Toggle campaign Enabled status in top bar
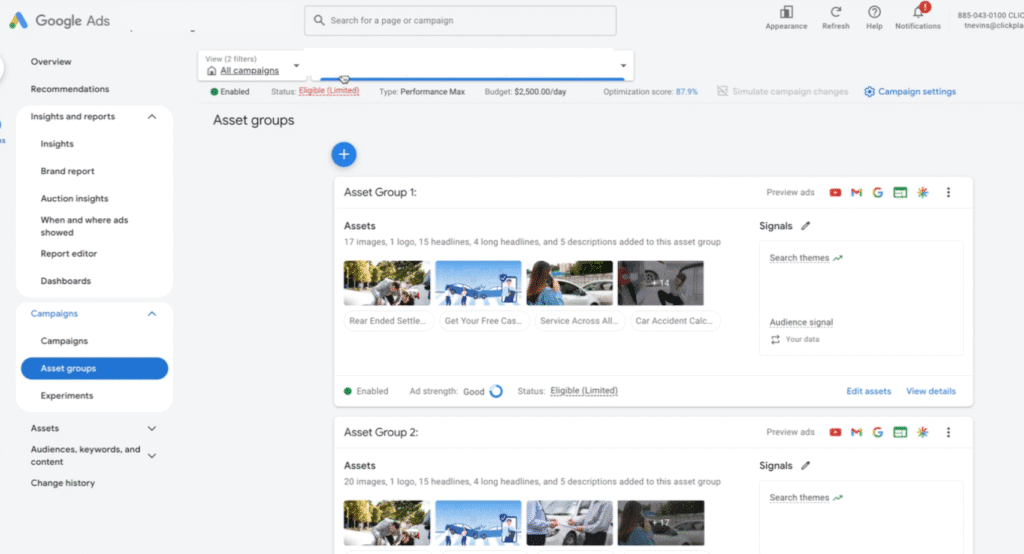 229,92
